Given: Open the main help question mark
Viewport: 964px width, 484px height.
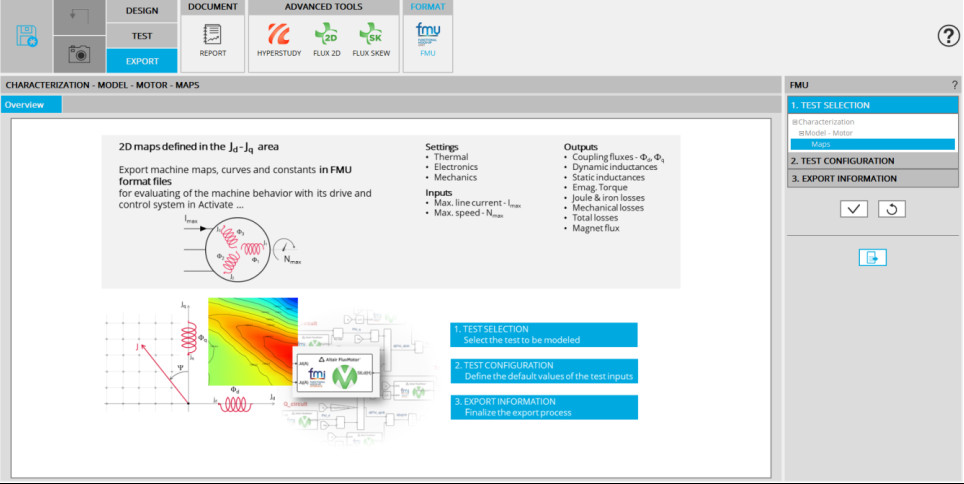Looking at the screenshot, I should point(948,37).
